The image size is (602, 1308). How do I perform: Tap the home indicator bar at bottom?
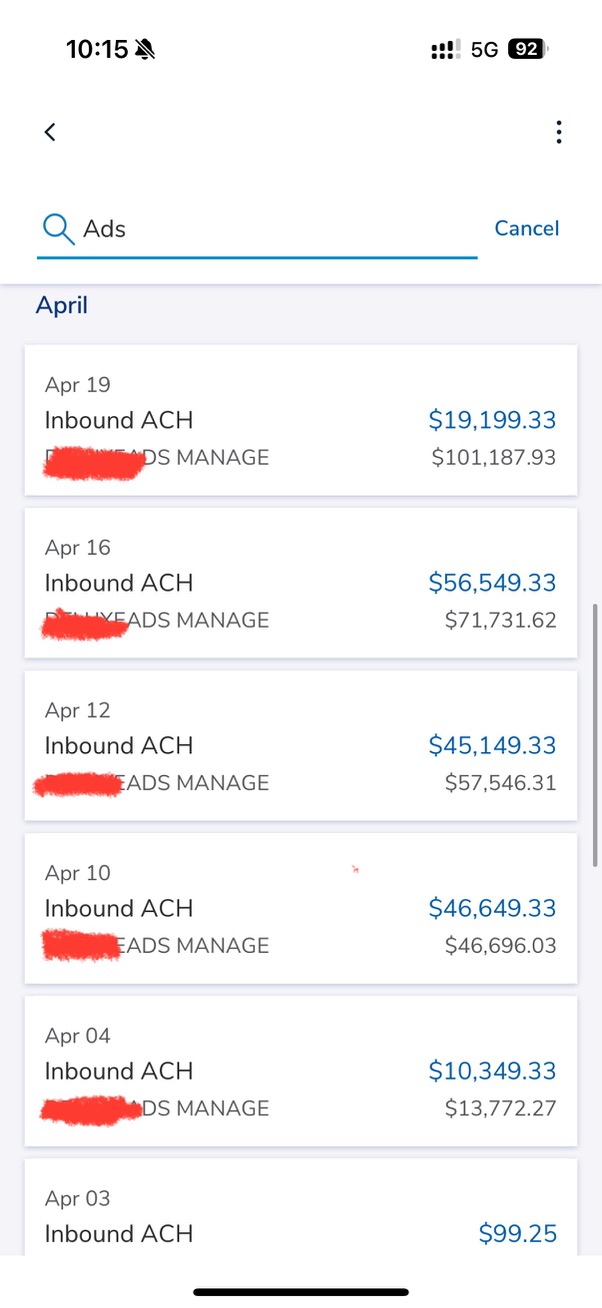(301, 1293)
